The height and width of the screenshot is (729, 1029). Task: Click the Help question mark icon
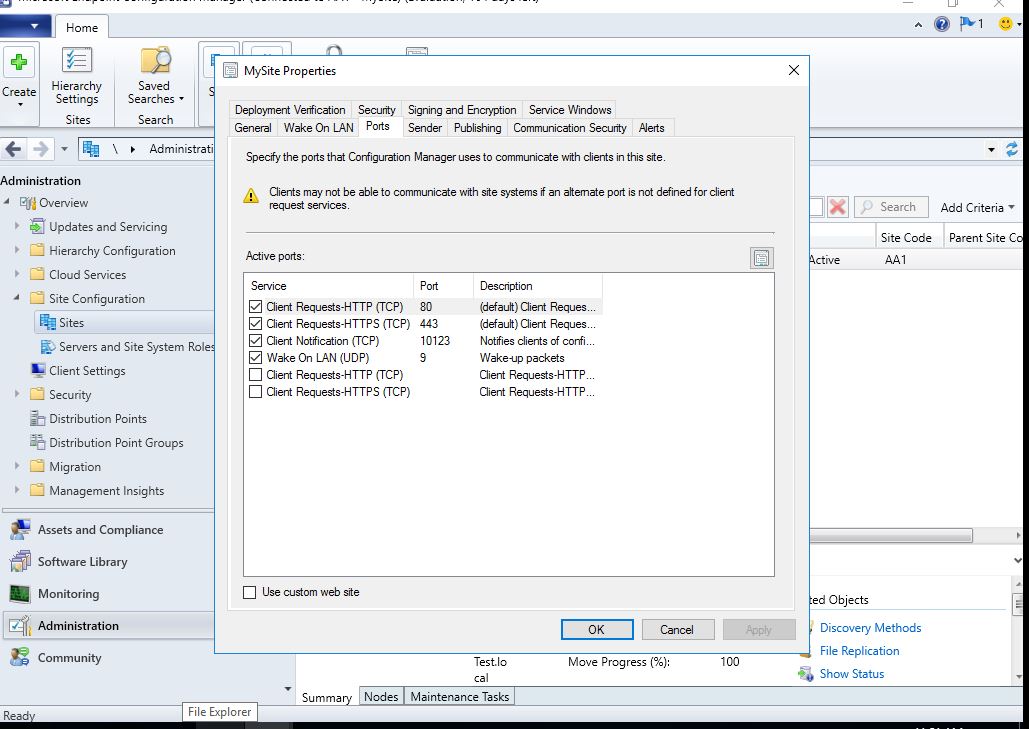pyautogui.click(x=942, y=24)
